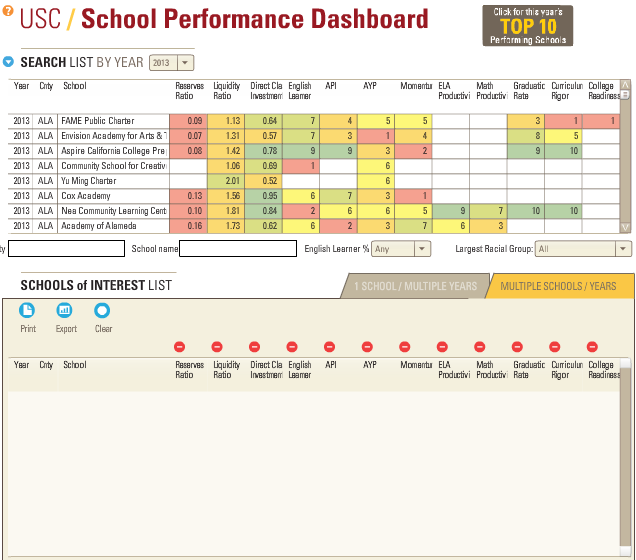Click red minus above Graduation Rate column

[518, 346]
